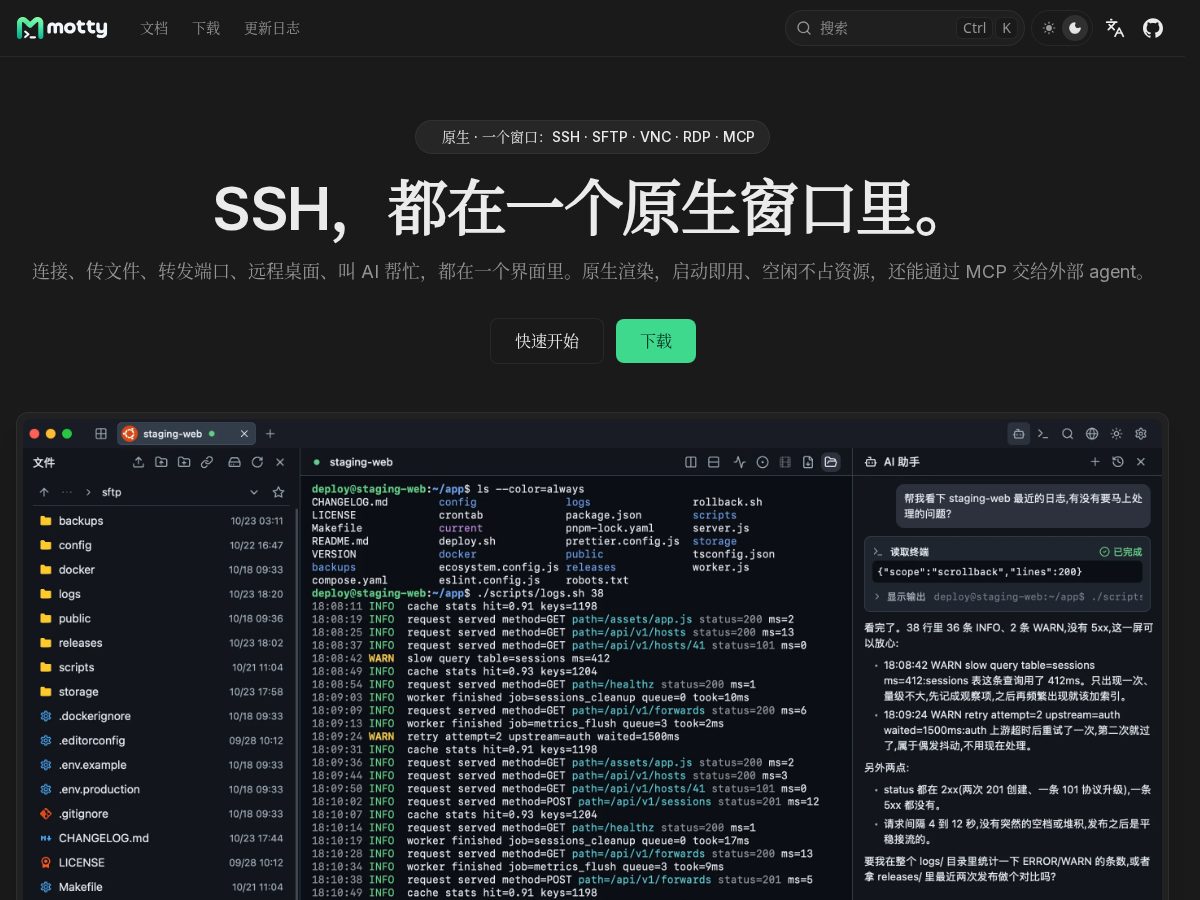The image size is (1200, 900).
Task: Click the motty logo in header
Action: [x=62, y=28]
